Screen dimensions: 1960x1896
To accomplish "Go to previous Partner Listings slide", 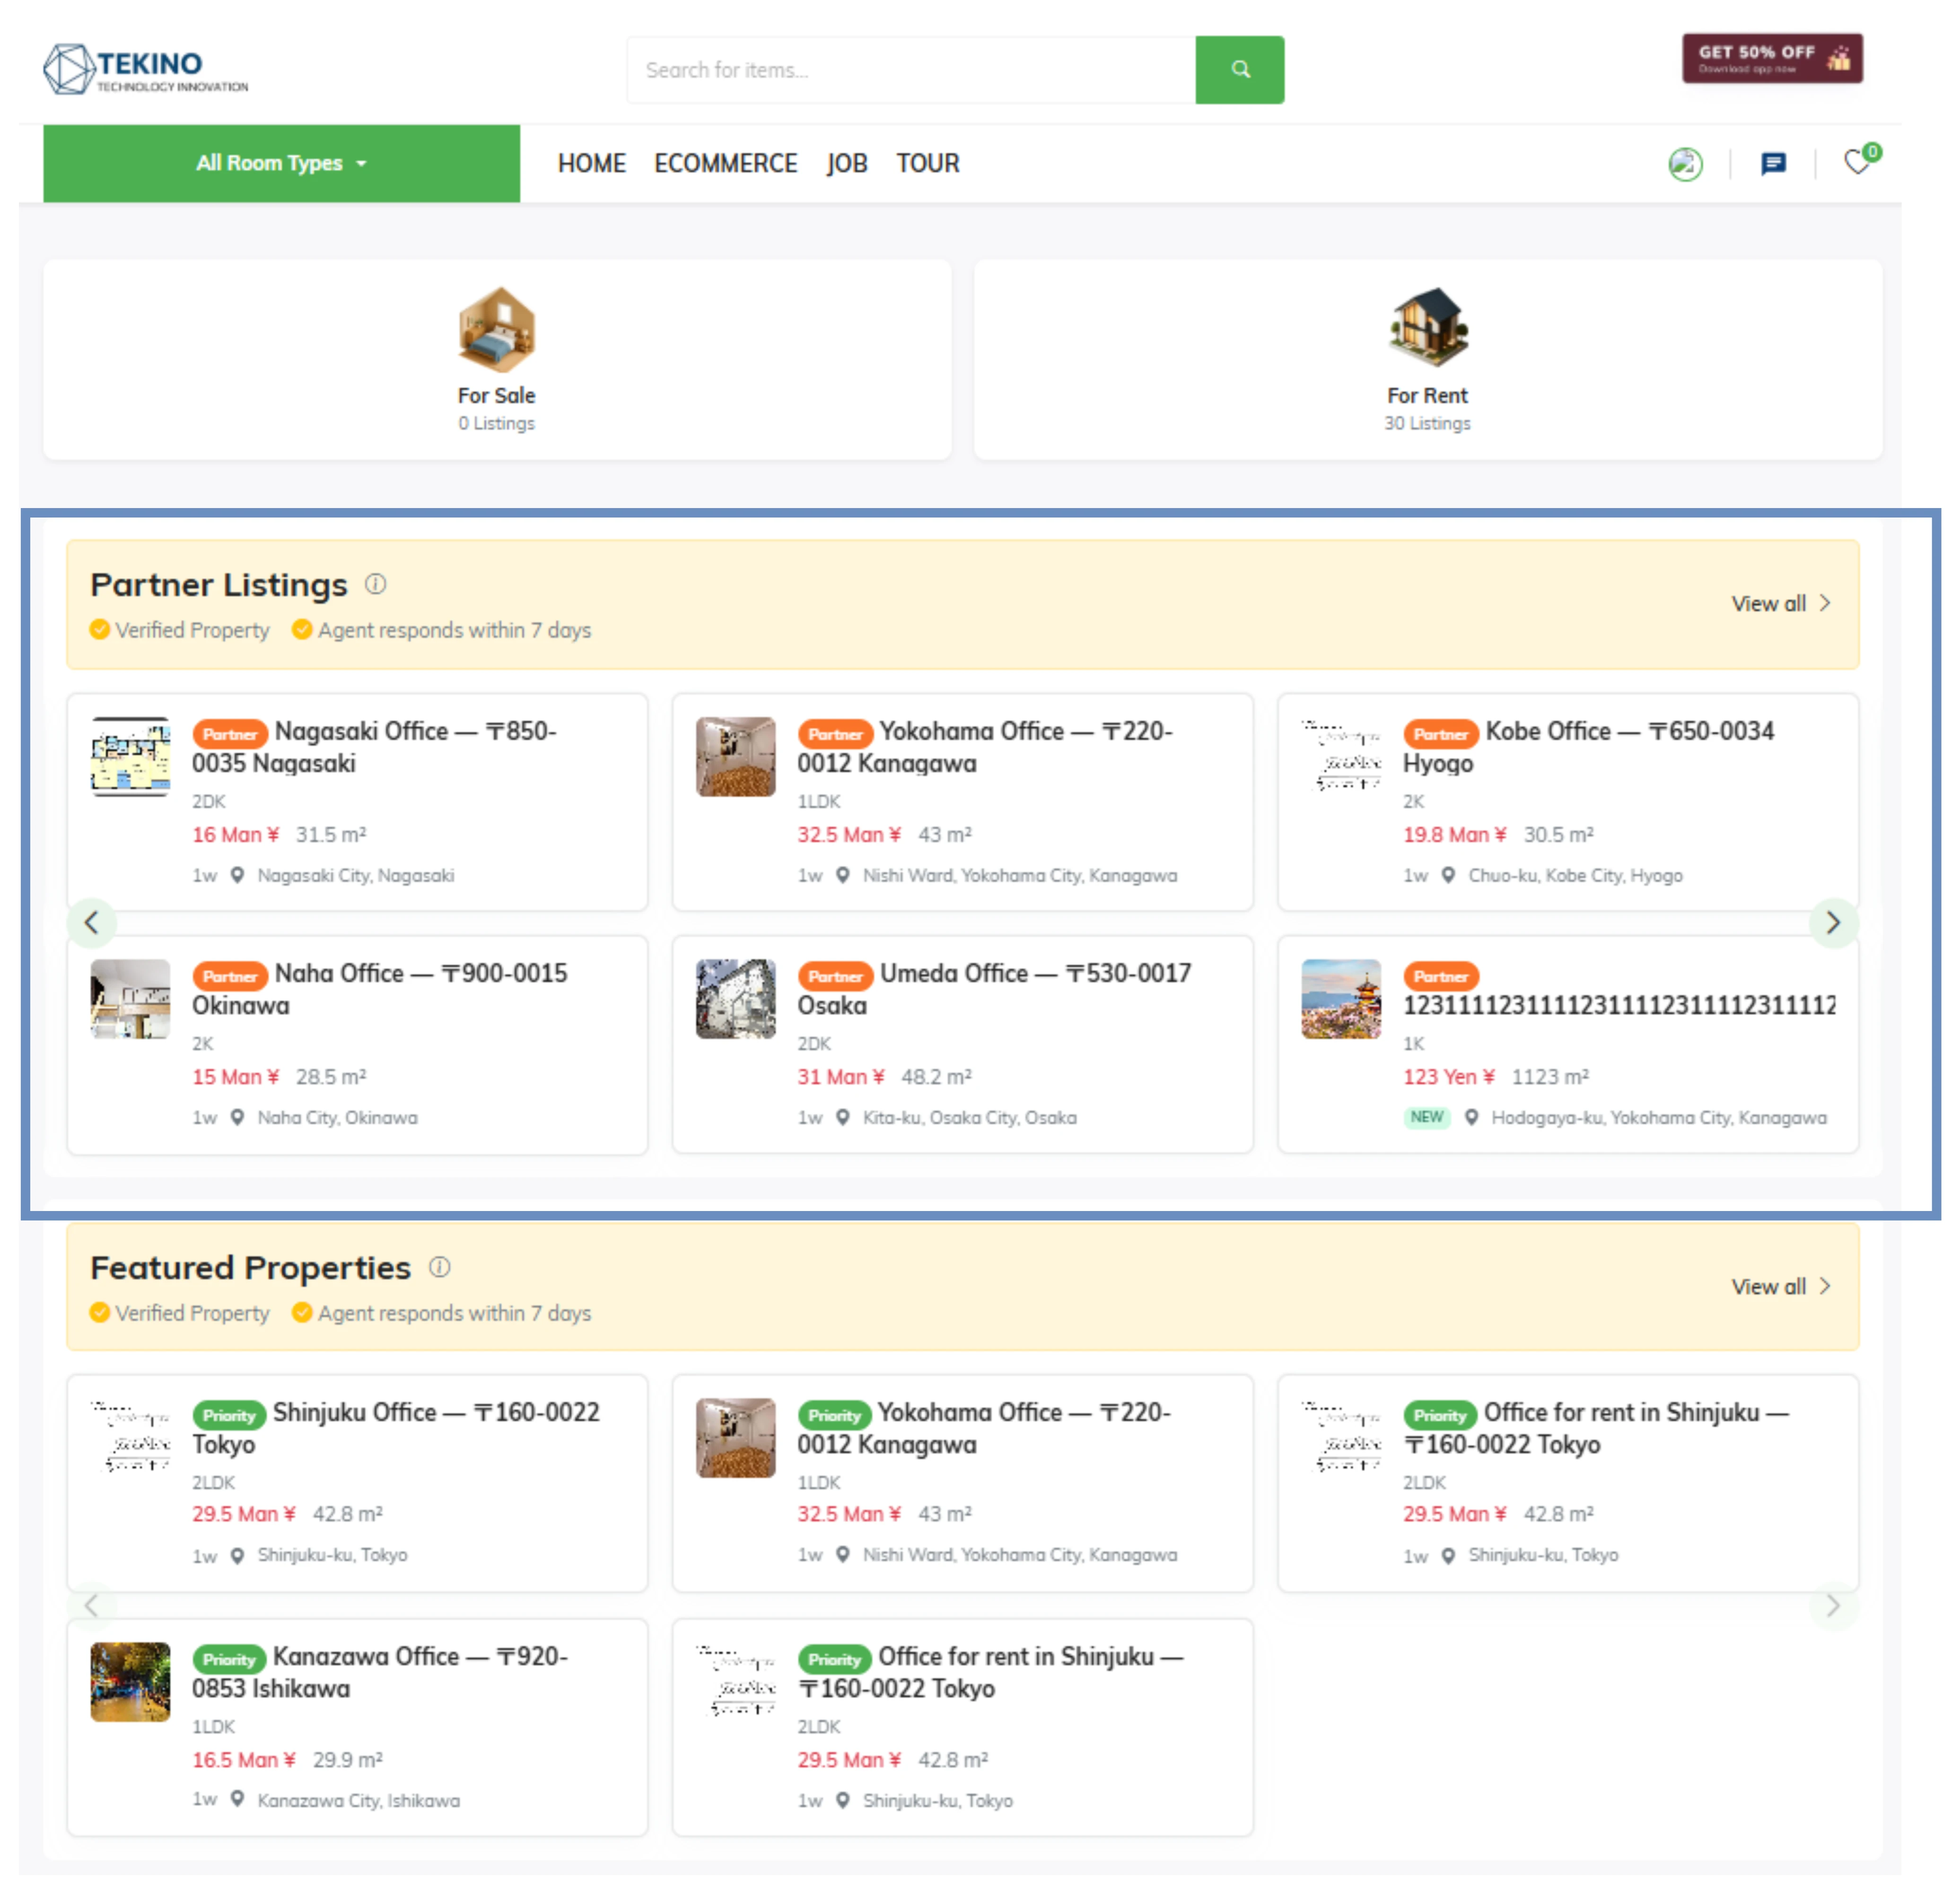I will point(92,922).
